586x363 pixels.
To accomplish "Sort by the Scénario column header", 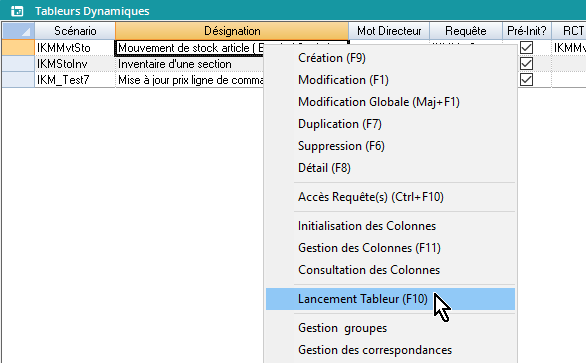I will point(75,31).
